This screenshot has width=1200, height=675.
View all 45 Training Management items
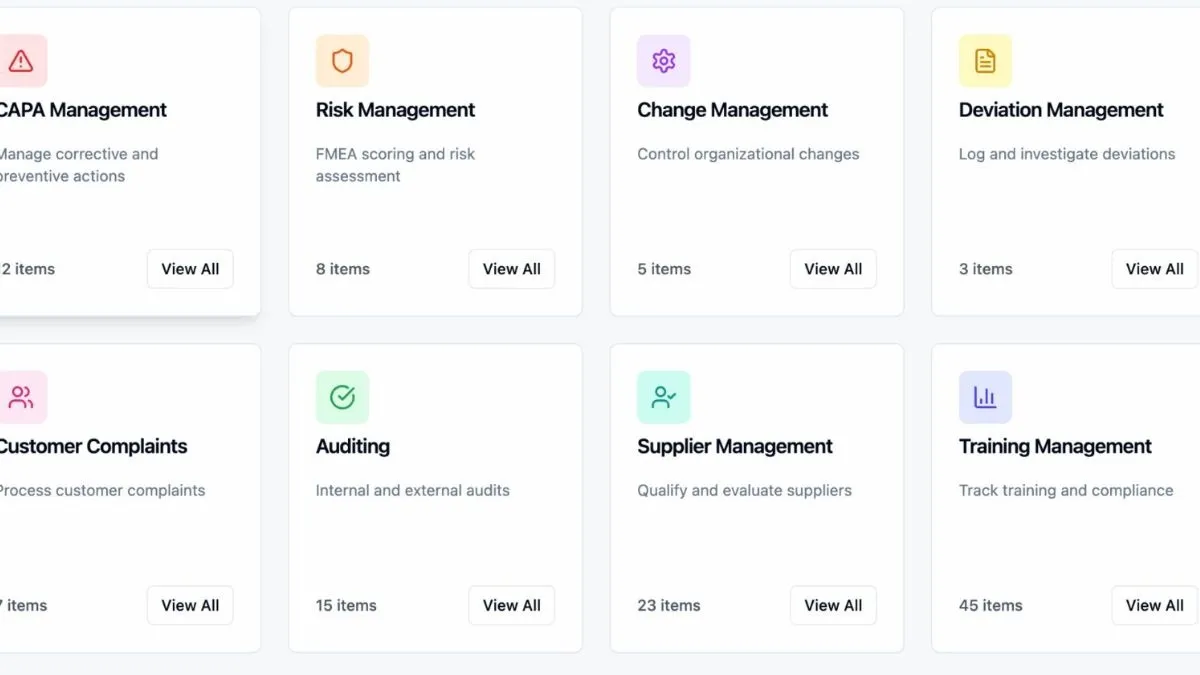pos(1155,605)
